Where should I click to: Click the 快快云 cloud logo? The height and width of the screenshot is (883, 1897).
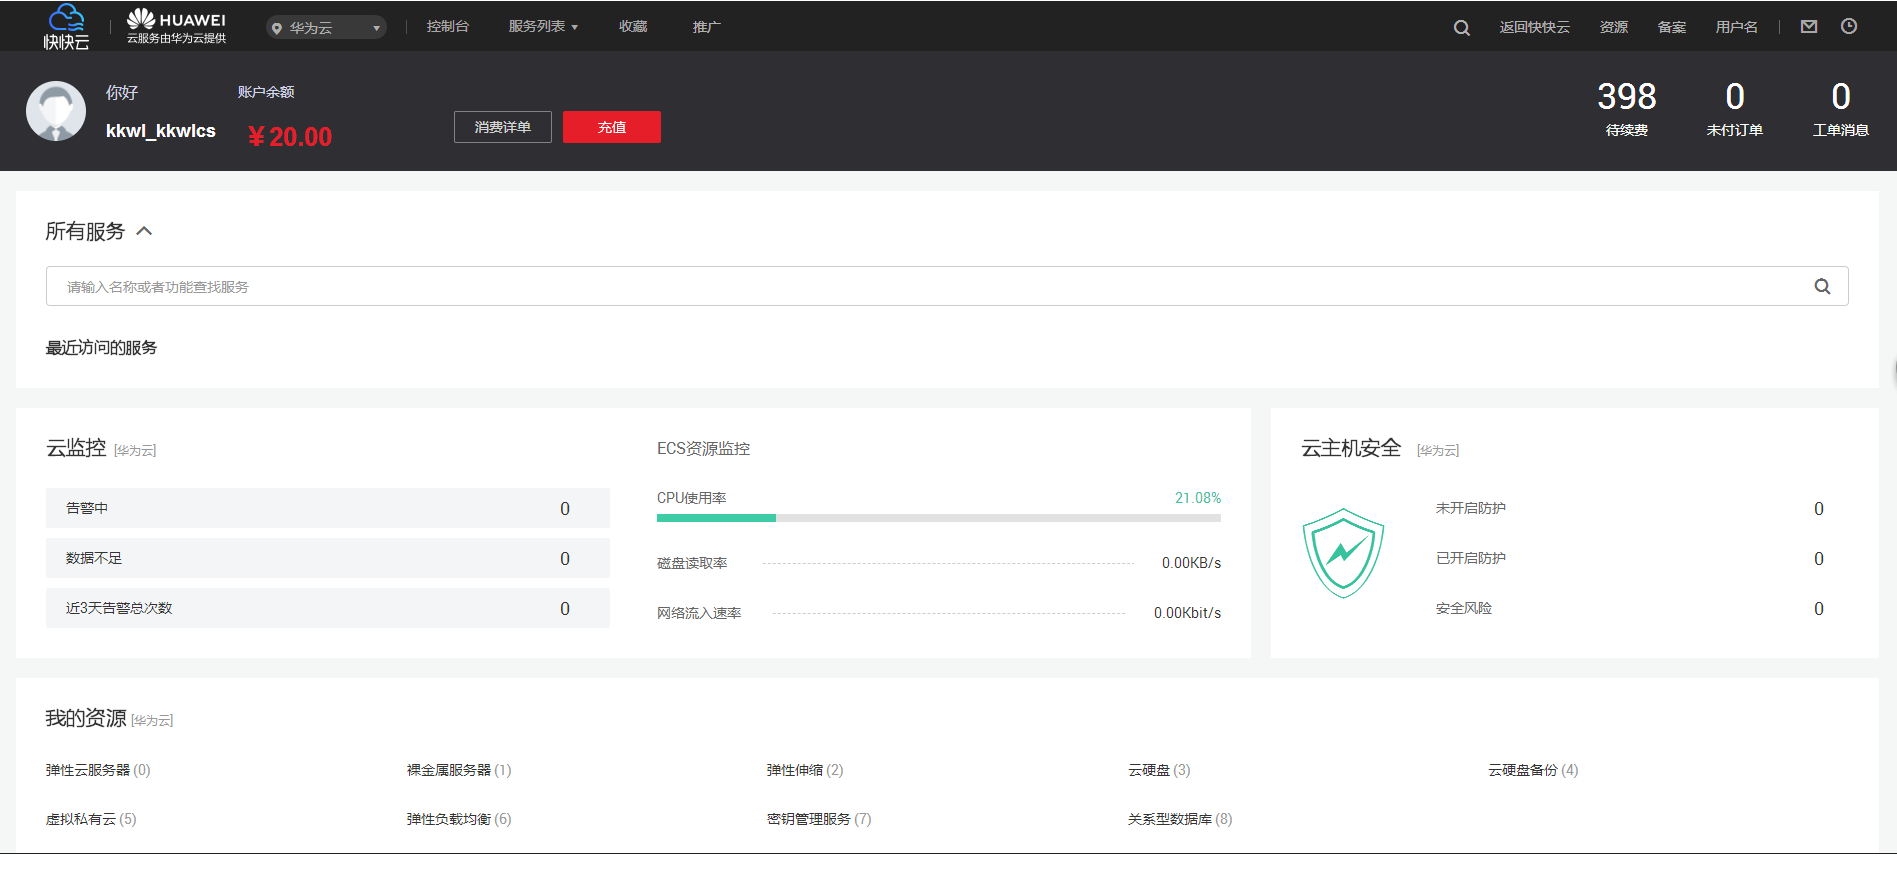[66, 26]
